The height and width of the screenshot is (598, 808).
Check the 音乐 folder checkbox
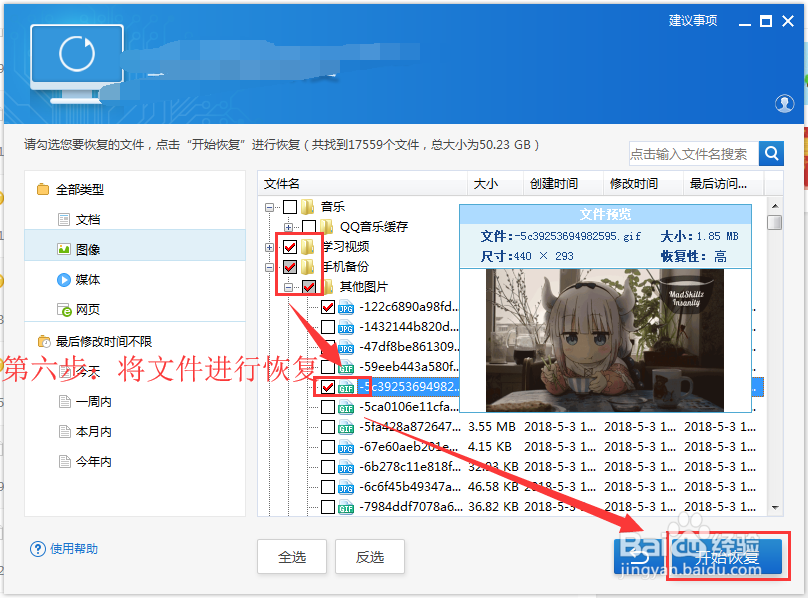(290, 207)
